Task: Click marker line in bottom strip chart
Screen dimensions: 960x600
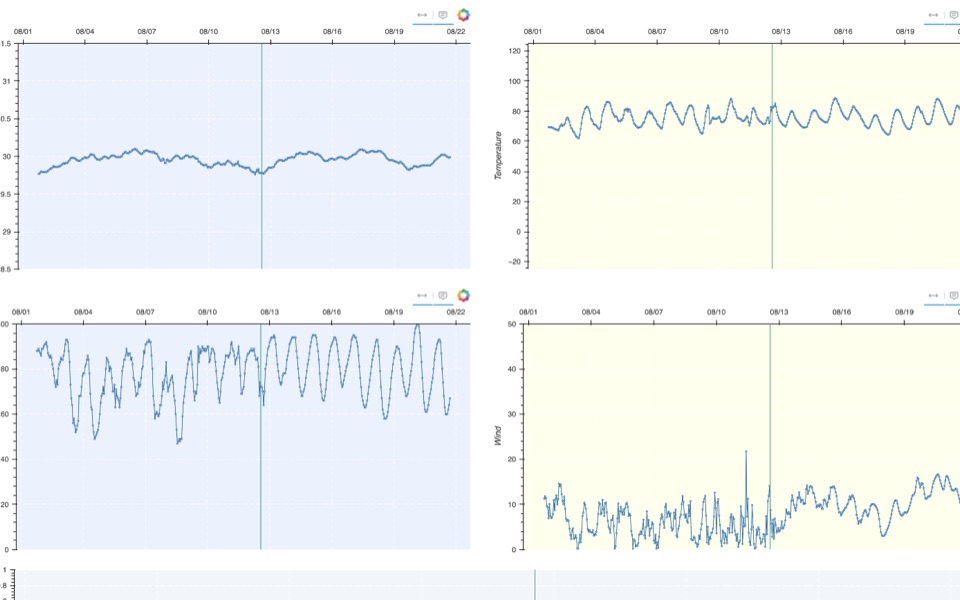Action: tap(534, 585)
